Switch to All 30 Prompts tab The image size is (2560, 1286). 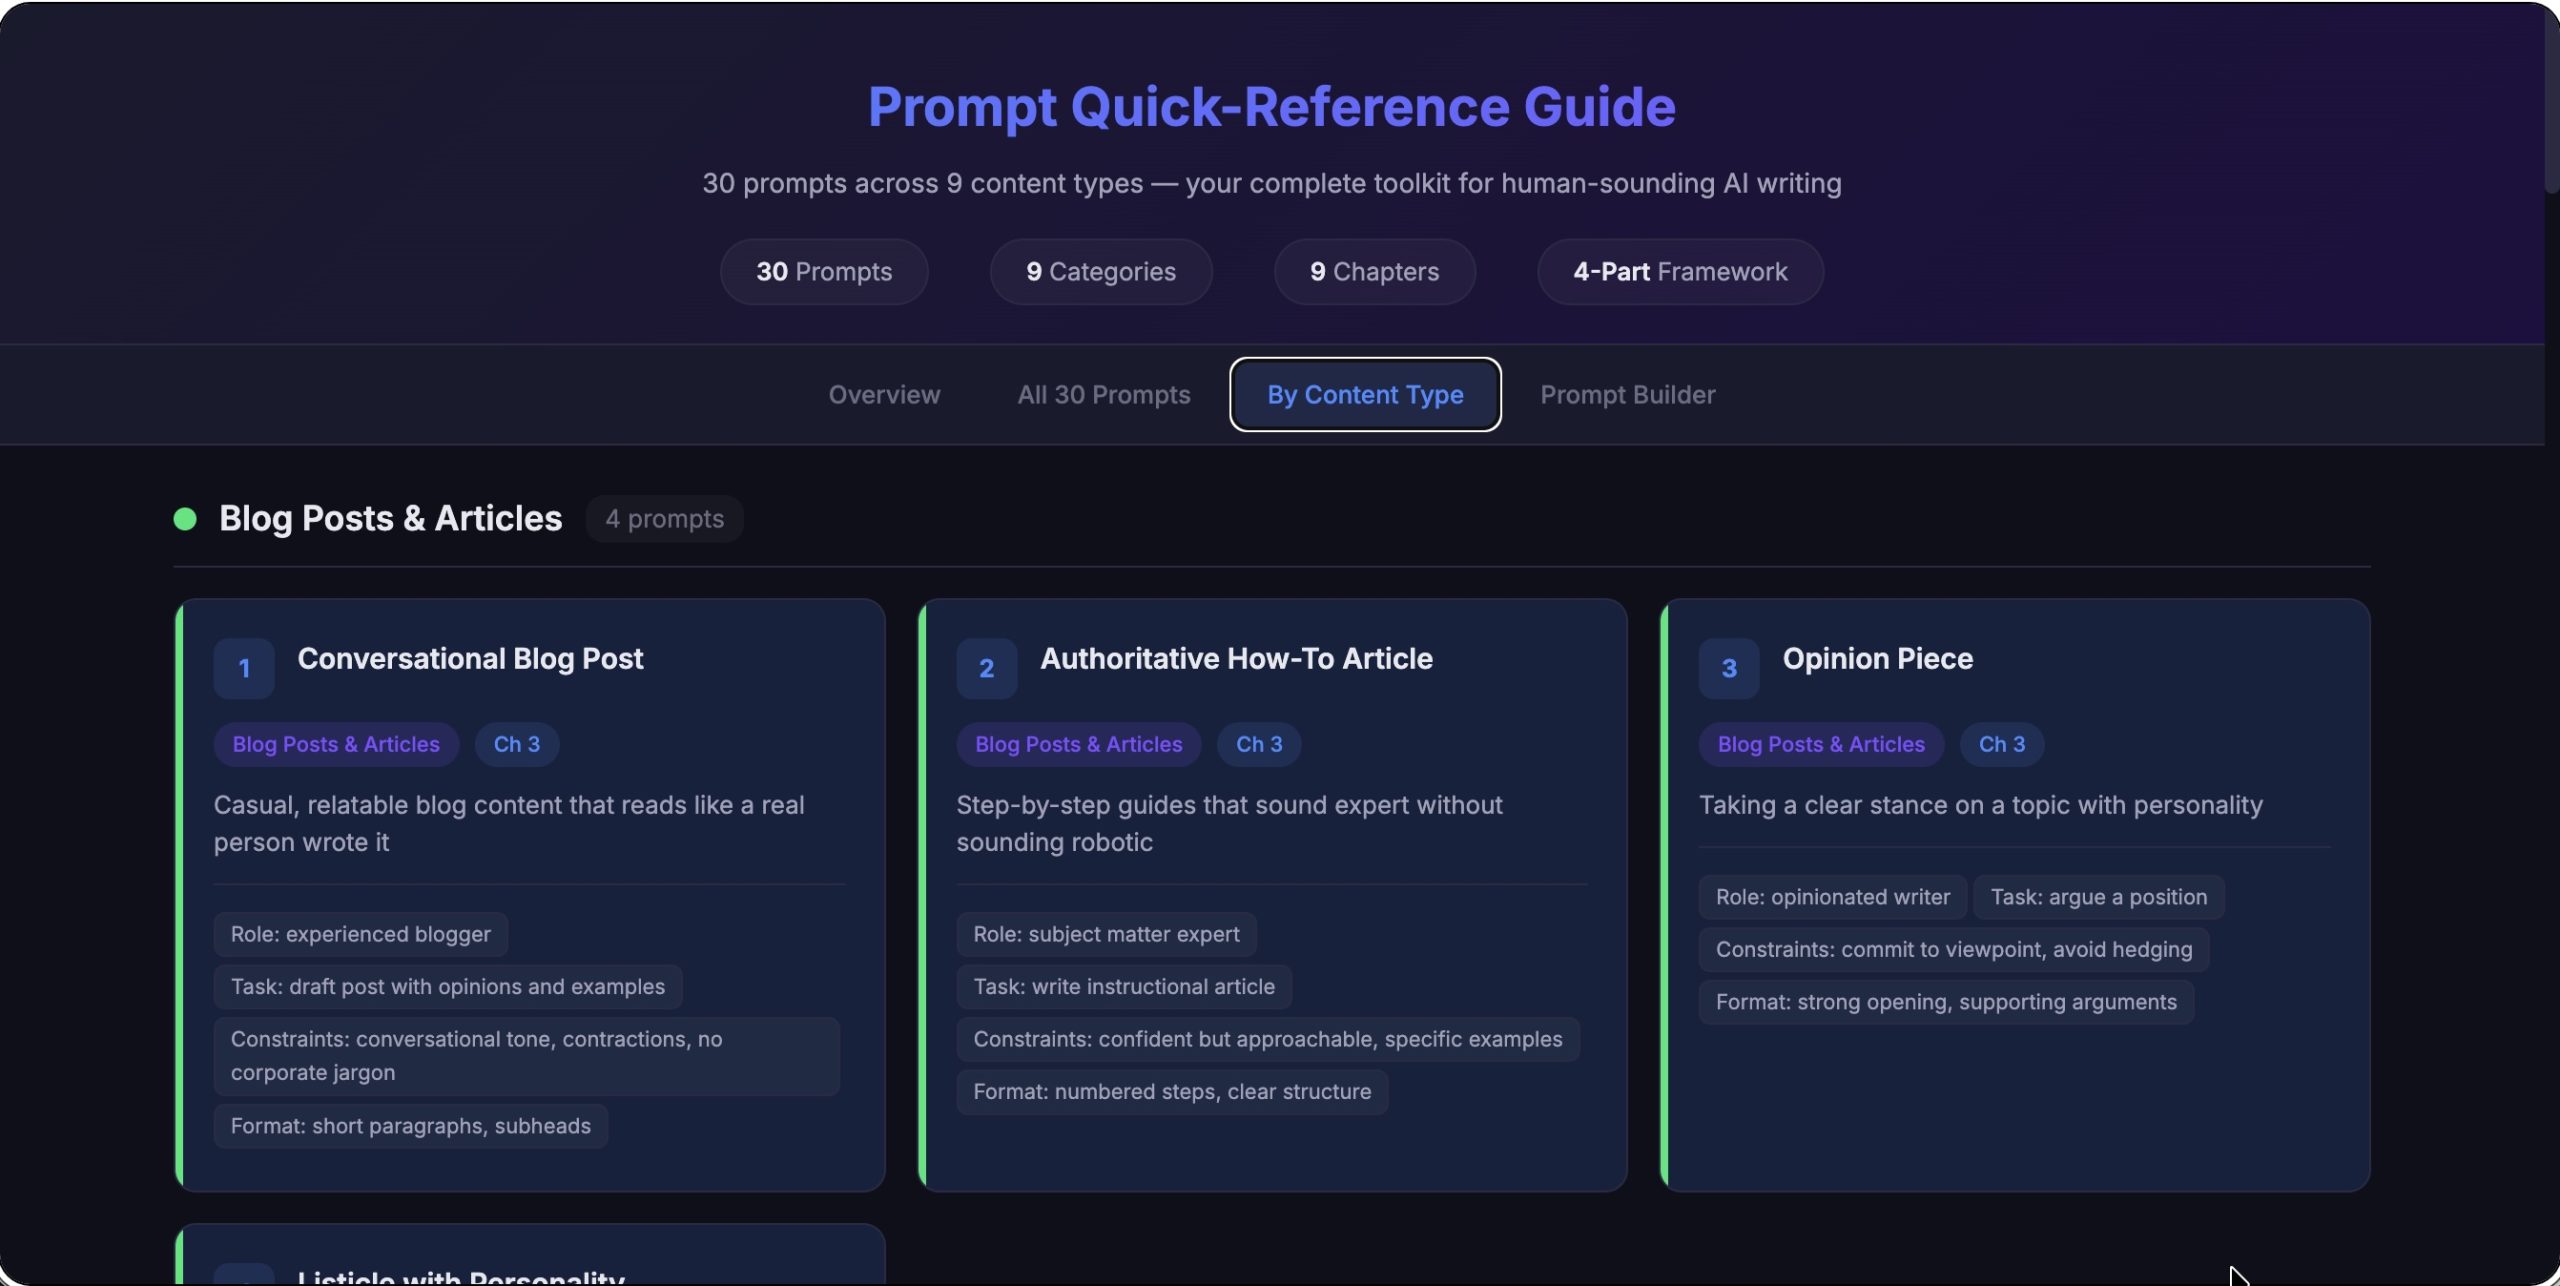point(1103,395)
